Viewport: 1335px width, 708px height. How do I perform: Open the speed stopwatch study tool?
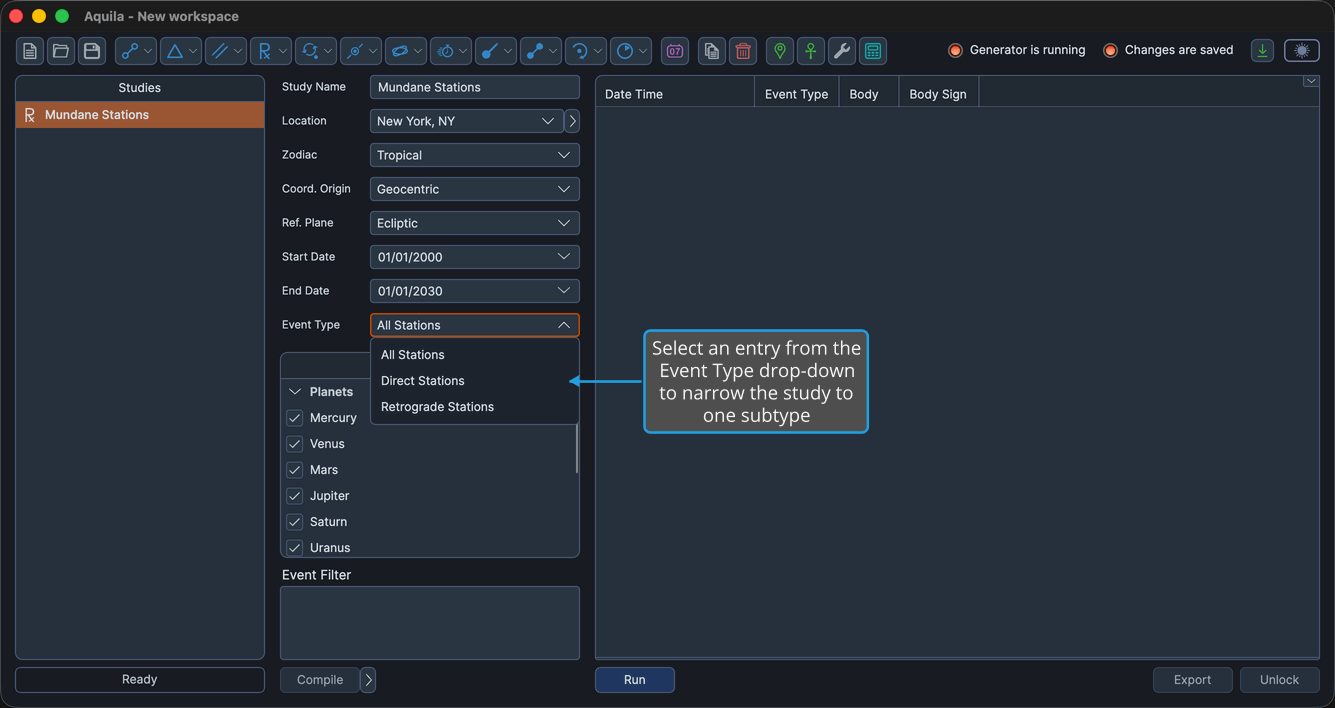(x=451, y=51)
